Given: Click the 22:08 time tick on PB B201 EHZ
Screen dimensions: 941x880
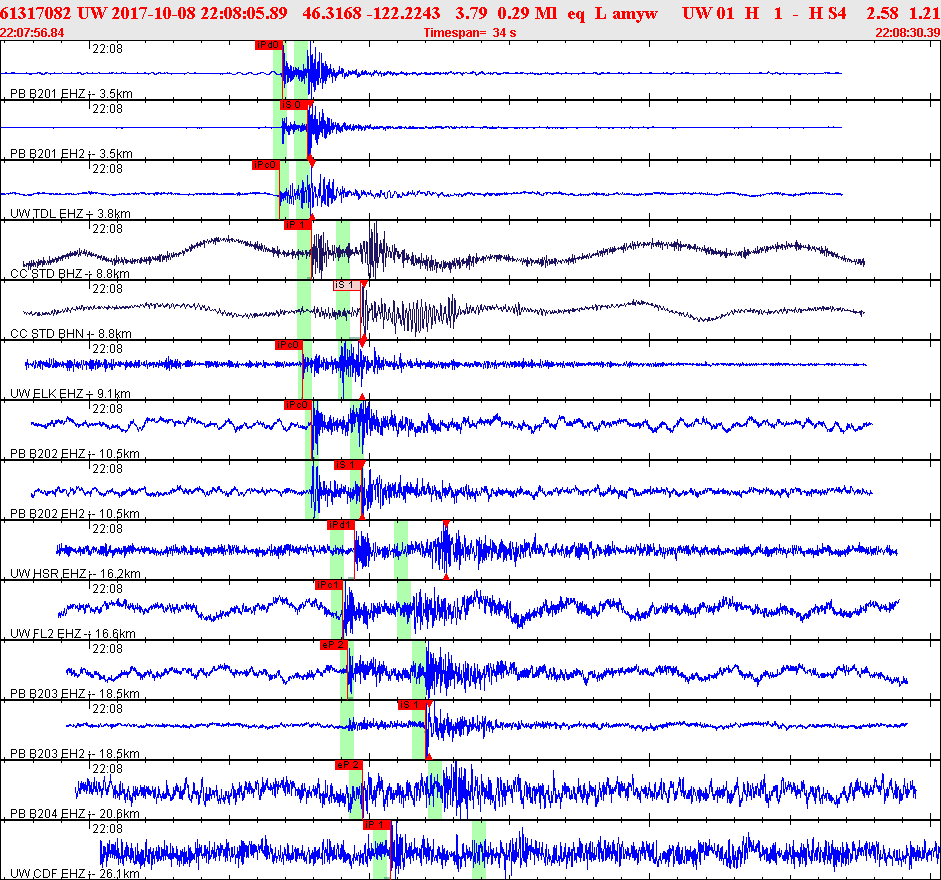Looking at the screenshot, I should click(107, 49).
